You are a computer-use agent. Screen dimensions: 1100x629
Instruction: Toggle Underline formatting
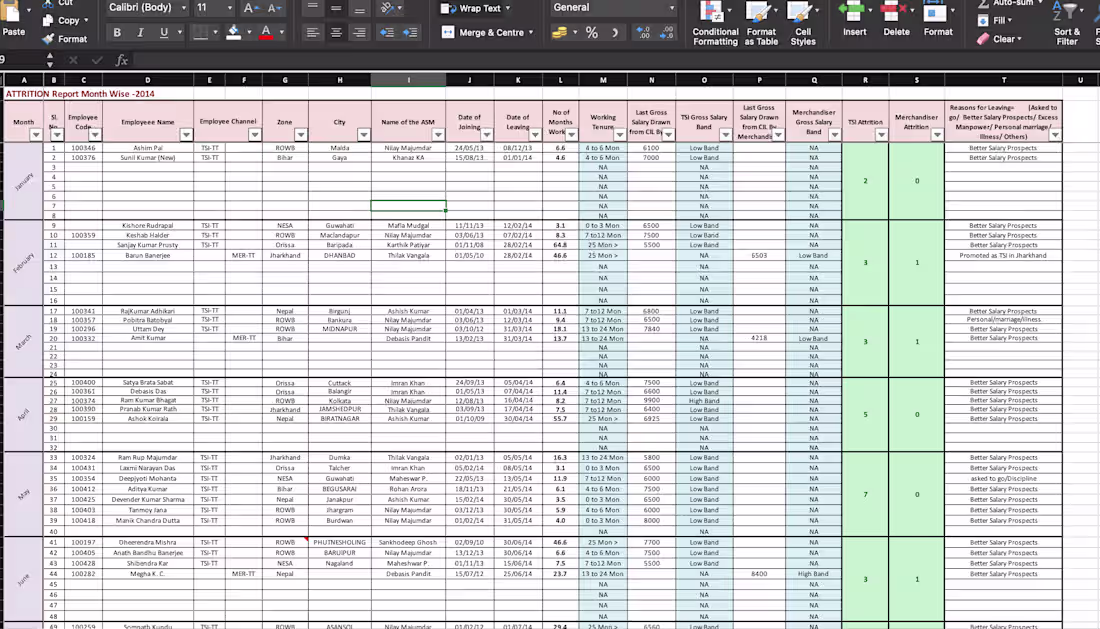coord(164,32)
